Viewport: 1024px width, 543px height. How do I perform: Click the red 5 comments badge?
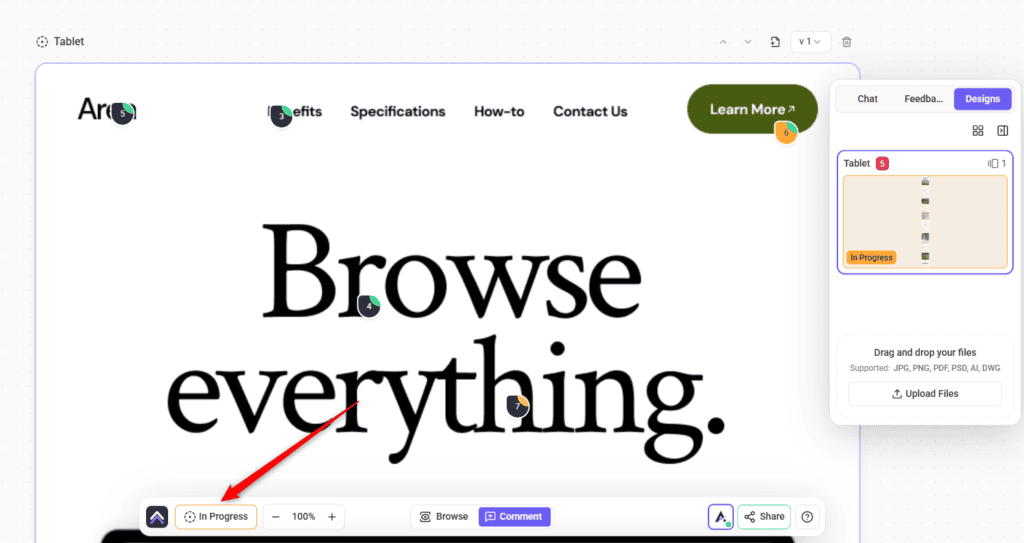(882, 163)
